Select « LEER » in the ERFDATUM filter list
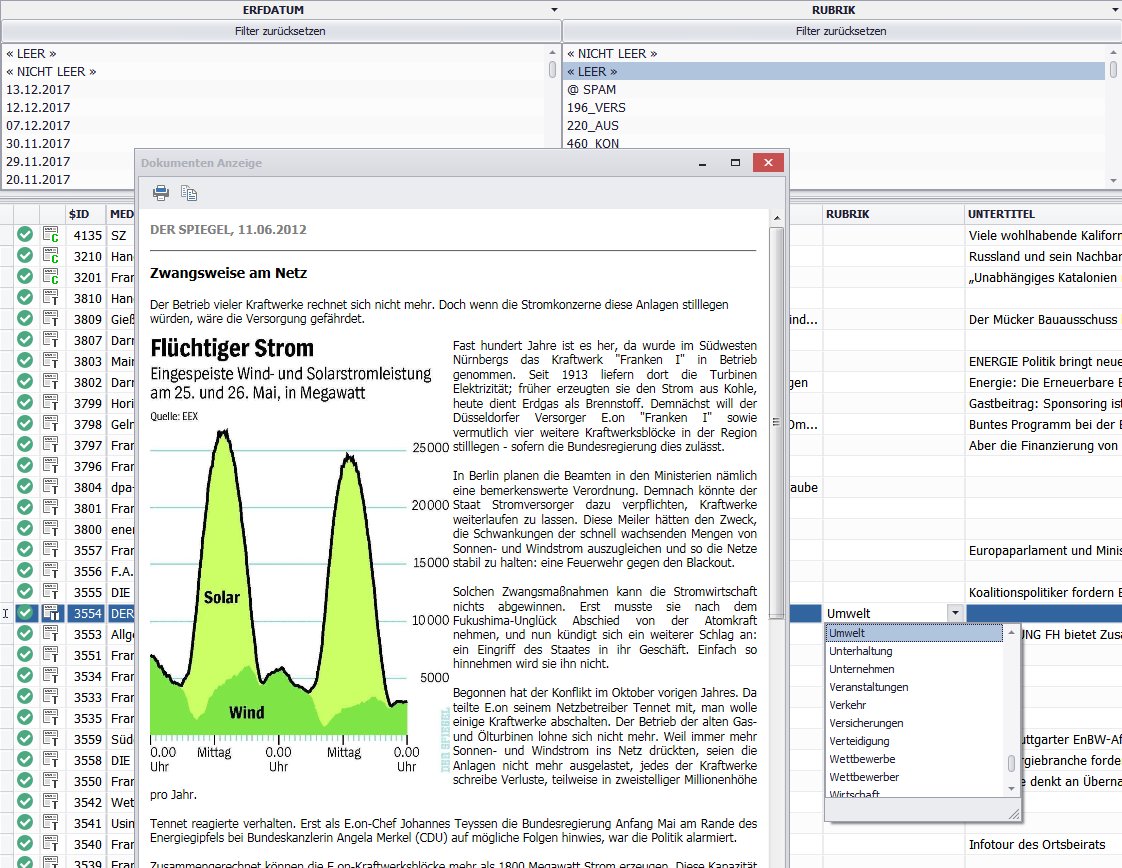This screenshot has height=868, width=1122. [274, 54]
